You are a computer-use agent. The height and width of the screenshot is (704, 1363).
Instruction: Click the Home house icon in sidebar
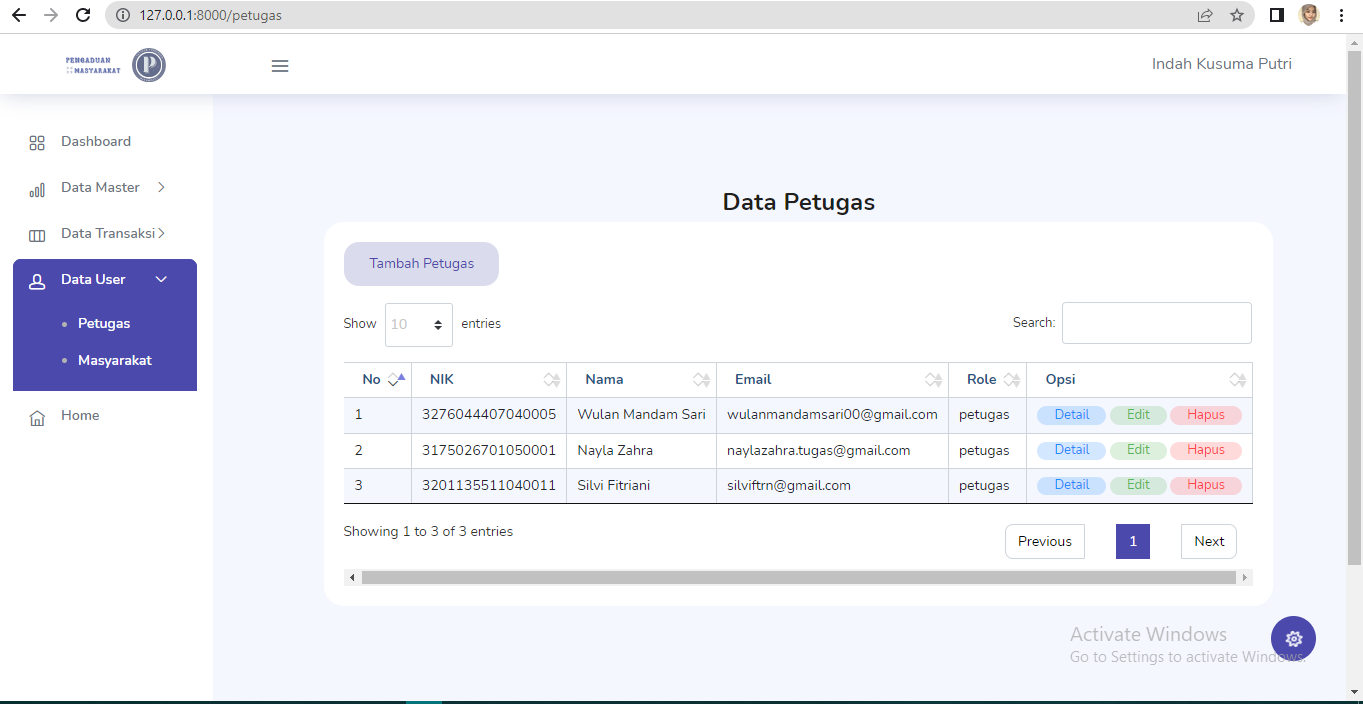pyautogui.click(x=37, y=417)
